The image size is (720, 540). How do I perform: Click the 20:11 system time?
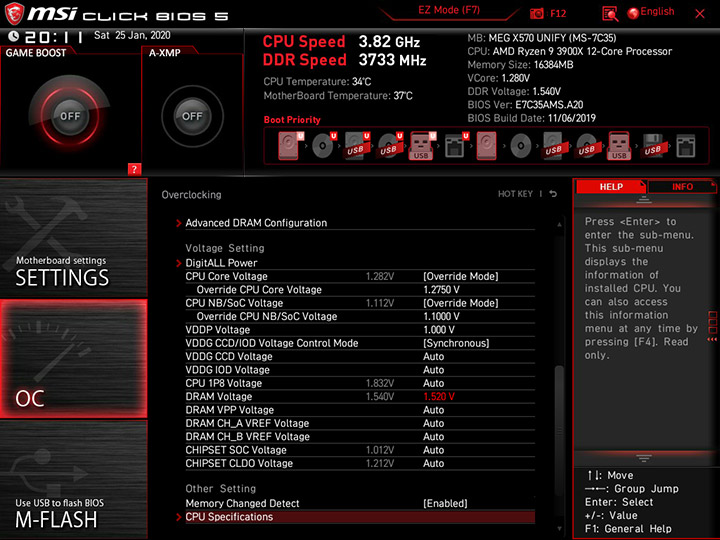(54, 37)
